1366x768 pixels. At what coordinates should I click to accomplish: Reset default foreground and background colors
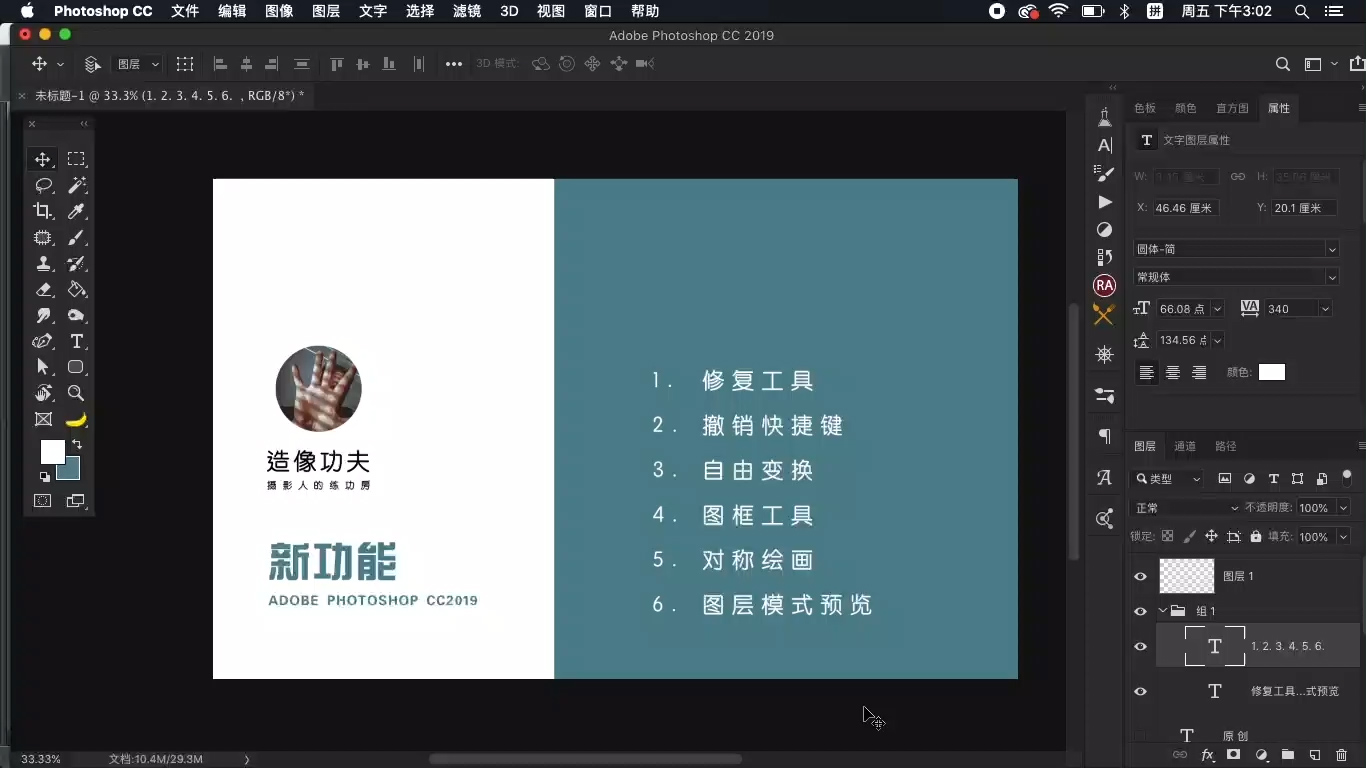[44, 477]
